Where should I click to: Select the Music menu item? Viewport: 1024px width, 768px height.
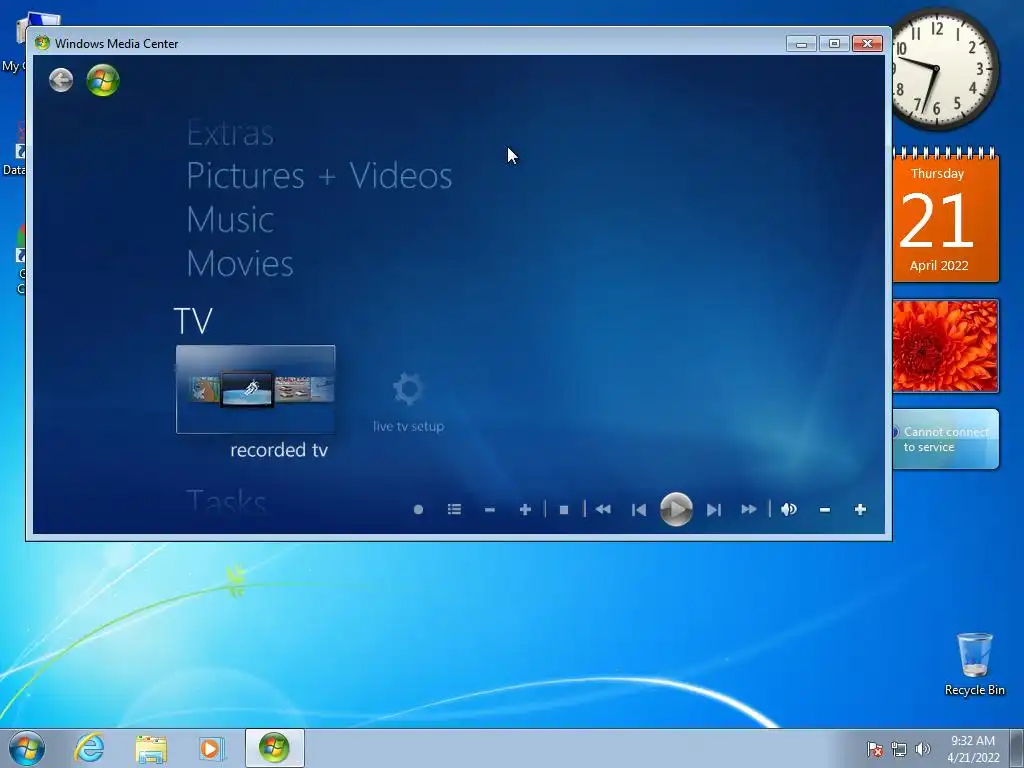coord(230,219)
